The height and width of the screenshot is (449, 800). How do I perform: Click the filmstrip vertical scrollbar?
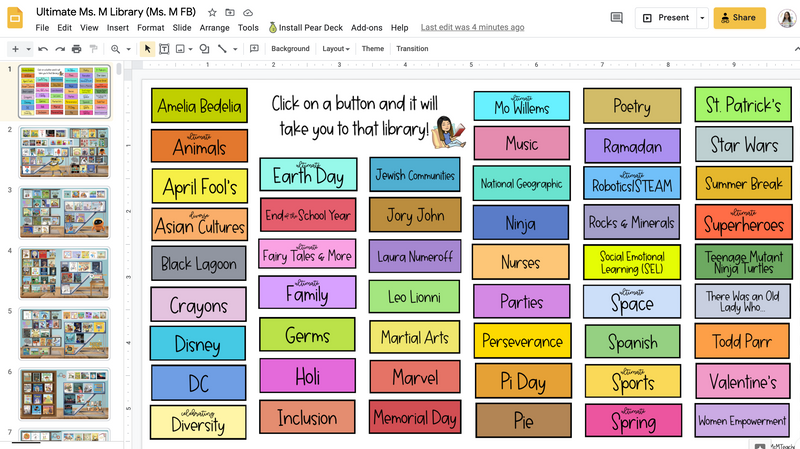coord(119,69)
